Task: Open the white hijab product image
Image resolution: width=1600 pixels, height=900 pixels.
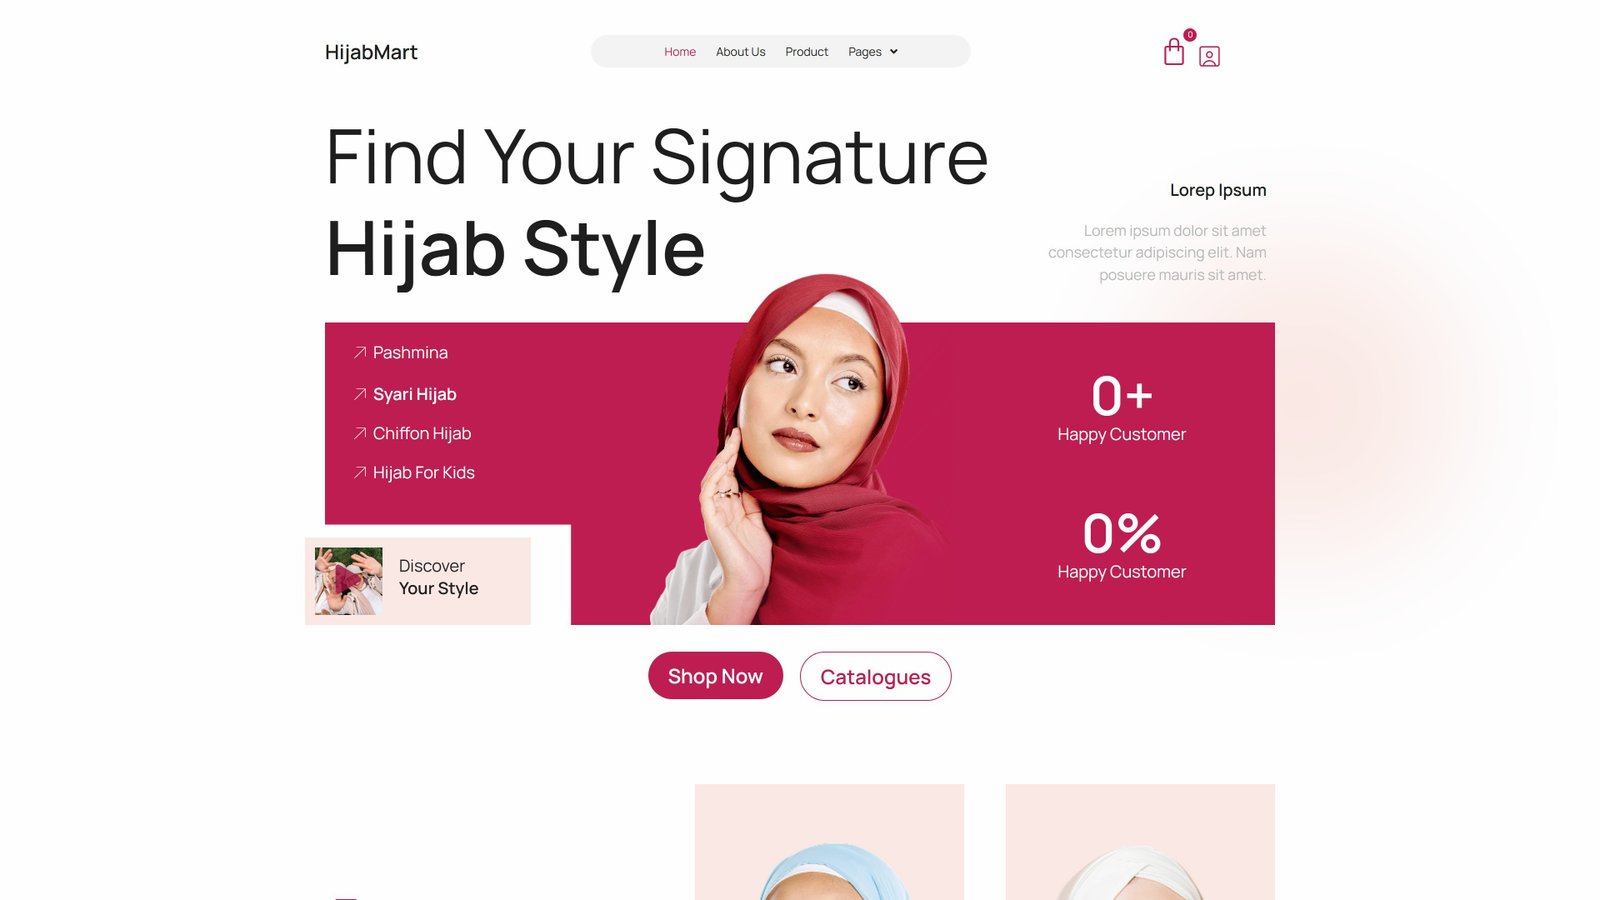Action: [x=1140, y=842]
